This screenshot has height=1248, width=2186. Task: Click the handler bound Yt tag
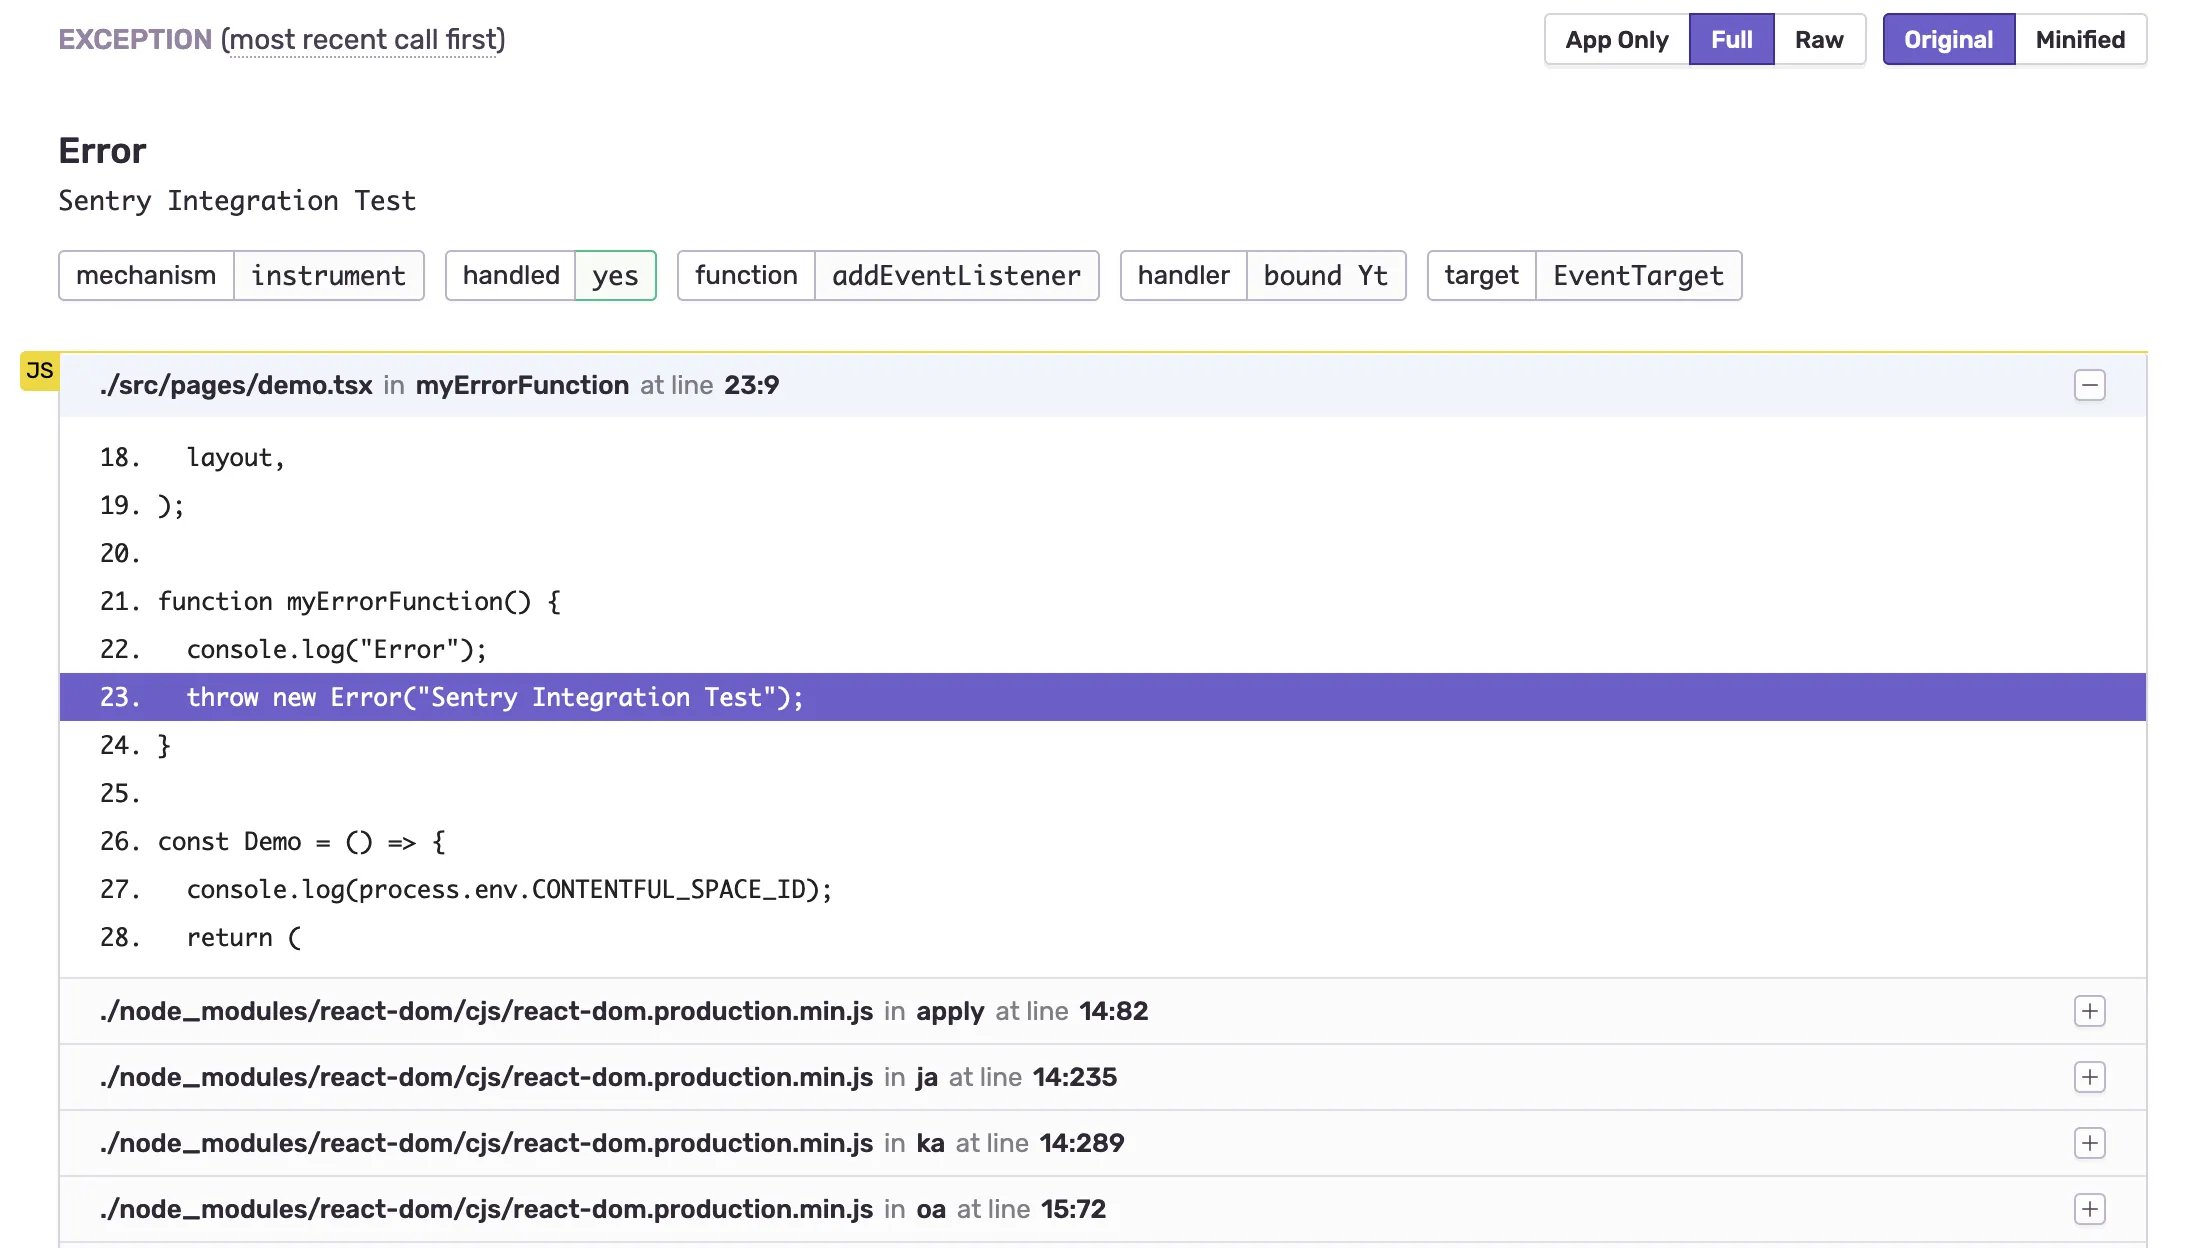1325,276
